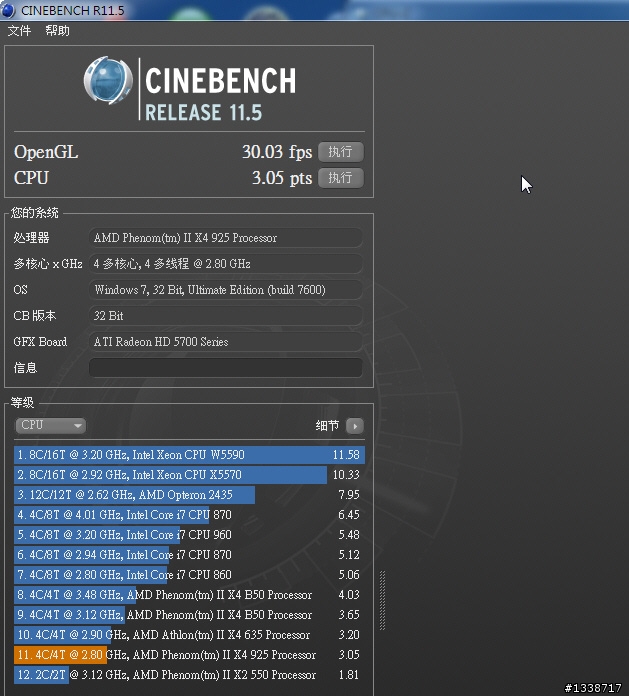The image size is (629, 696).
Task: Click the GFX Board field with ATI Radeon HD 5700
Action: 225,342
